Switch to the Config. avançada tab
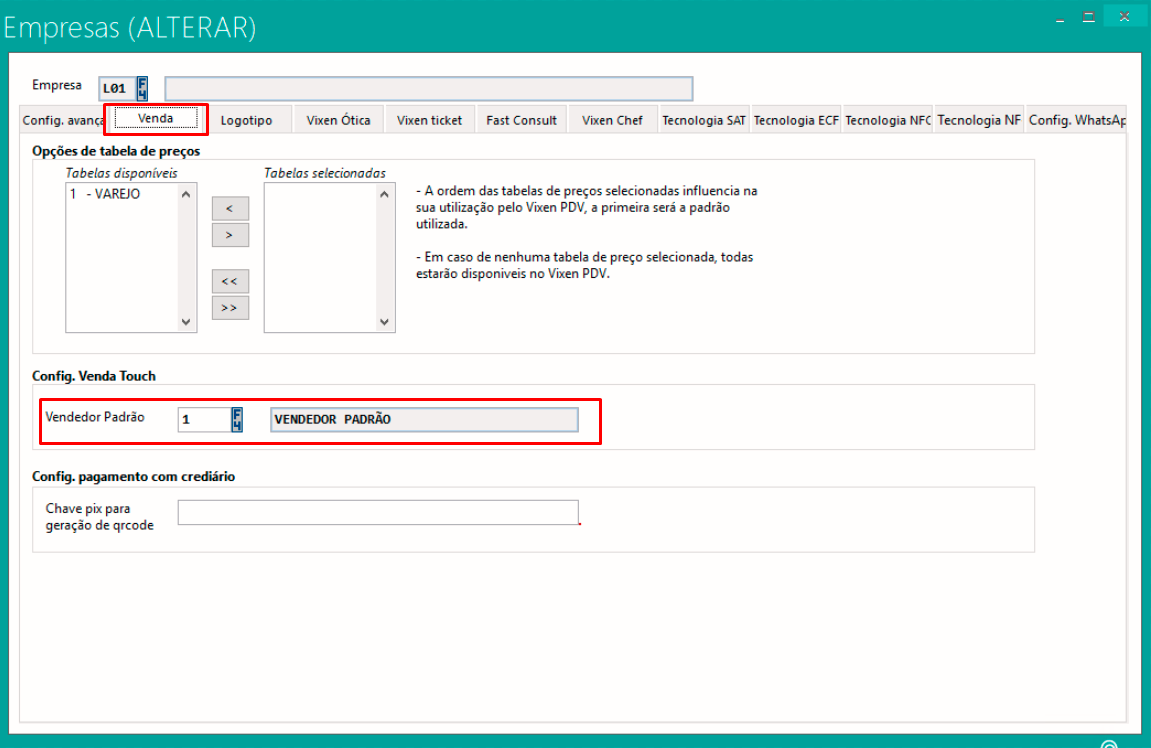1151x748 pixels. pos(62,120)
